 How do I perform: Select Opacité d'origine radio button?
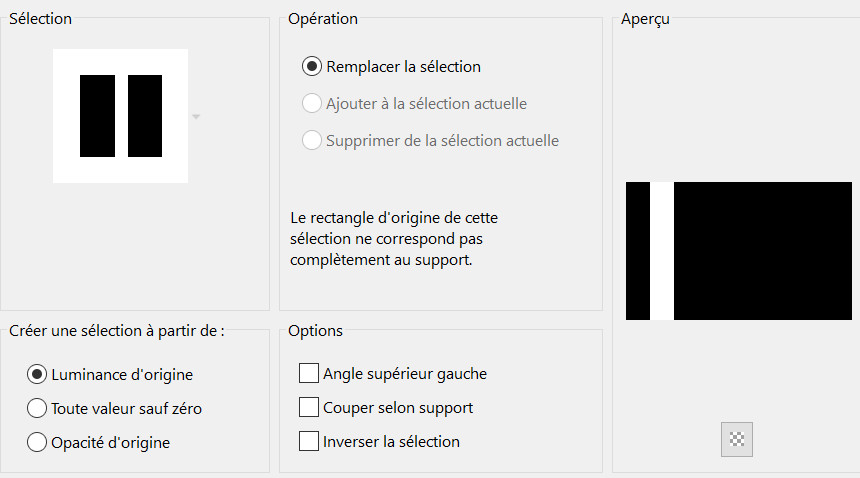pyautogui.click(x=37, y=441)
